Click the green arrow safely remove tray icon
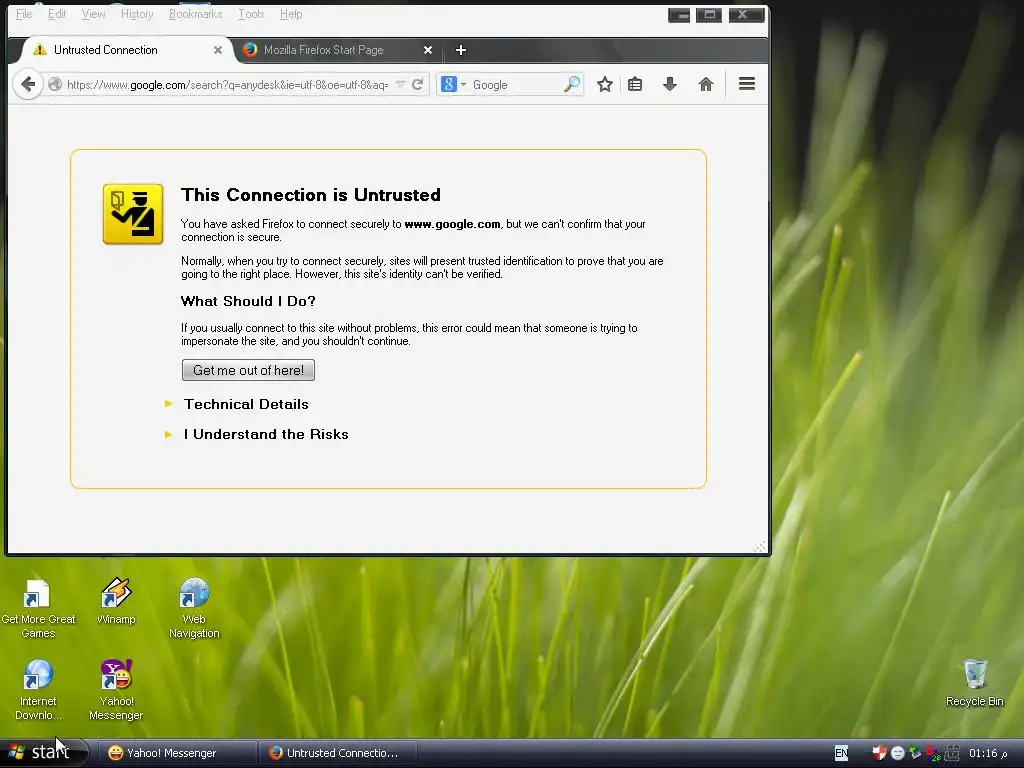 point(916,753)
